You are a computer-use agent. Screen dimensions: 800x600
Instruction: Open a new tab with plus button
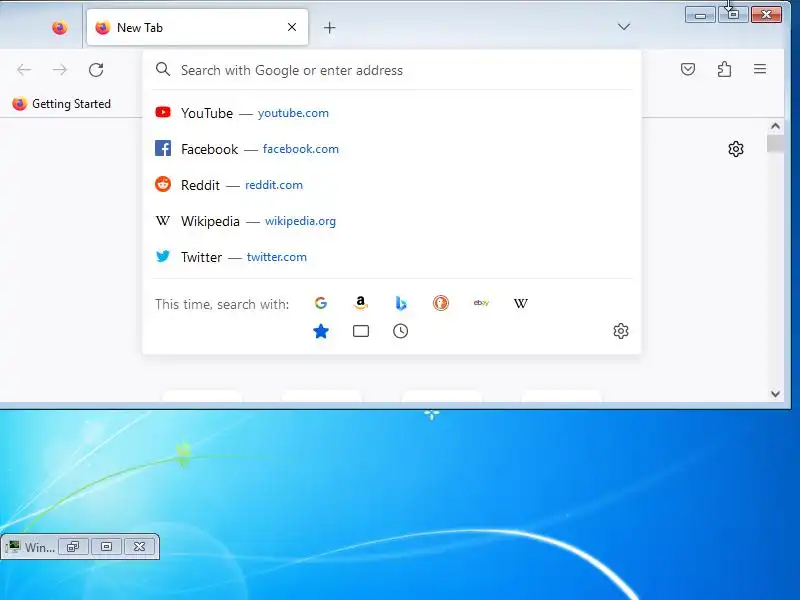pos(330,28)
